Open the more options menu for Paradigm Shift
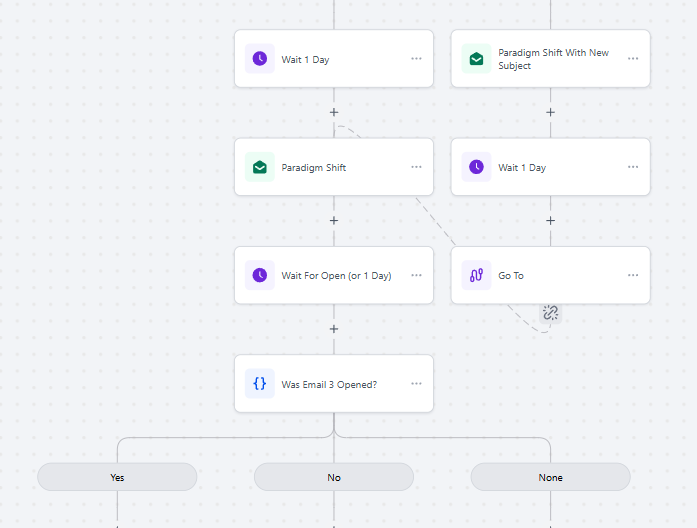The width and height of the screenshot is (697, 528). tap(417, 167)
